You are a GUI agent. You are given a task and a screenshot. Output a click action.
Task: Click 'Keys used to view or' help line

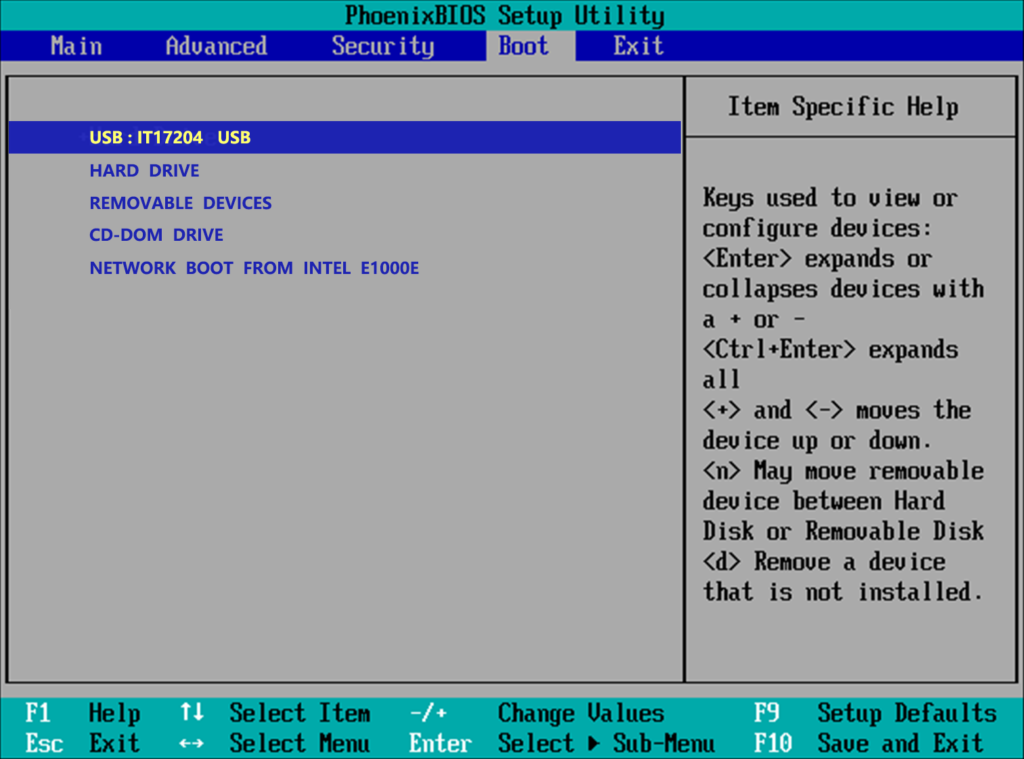click(x=830, y=198)
